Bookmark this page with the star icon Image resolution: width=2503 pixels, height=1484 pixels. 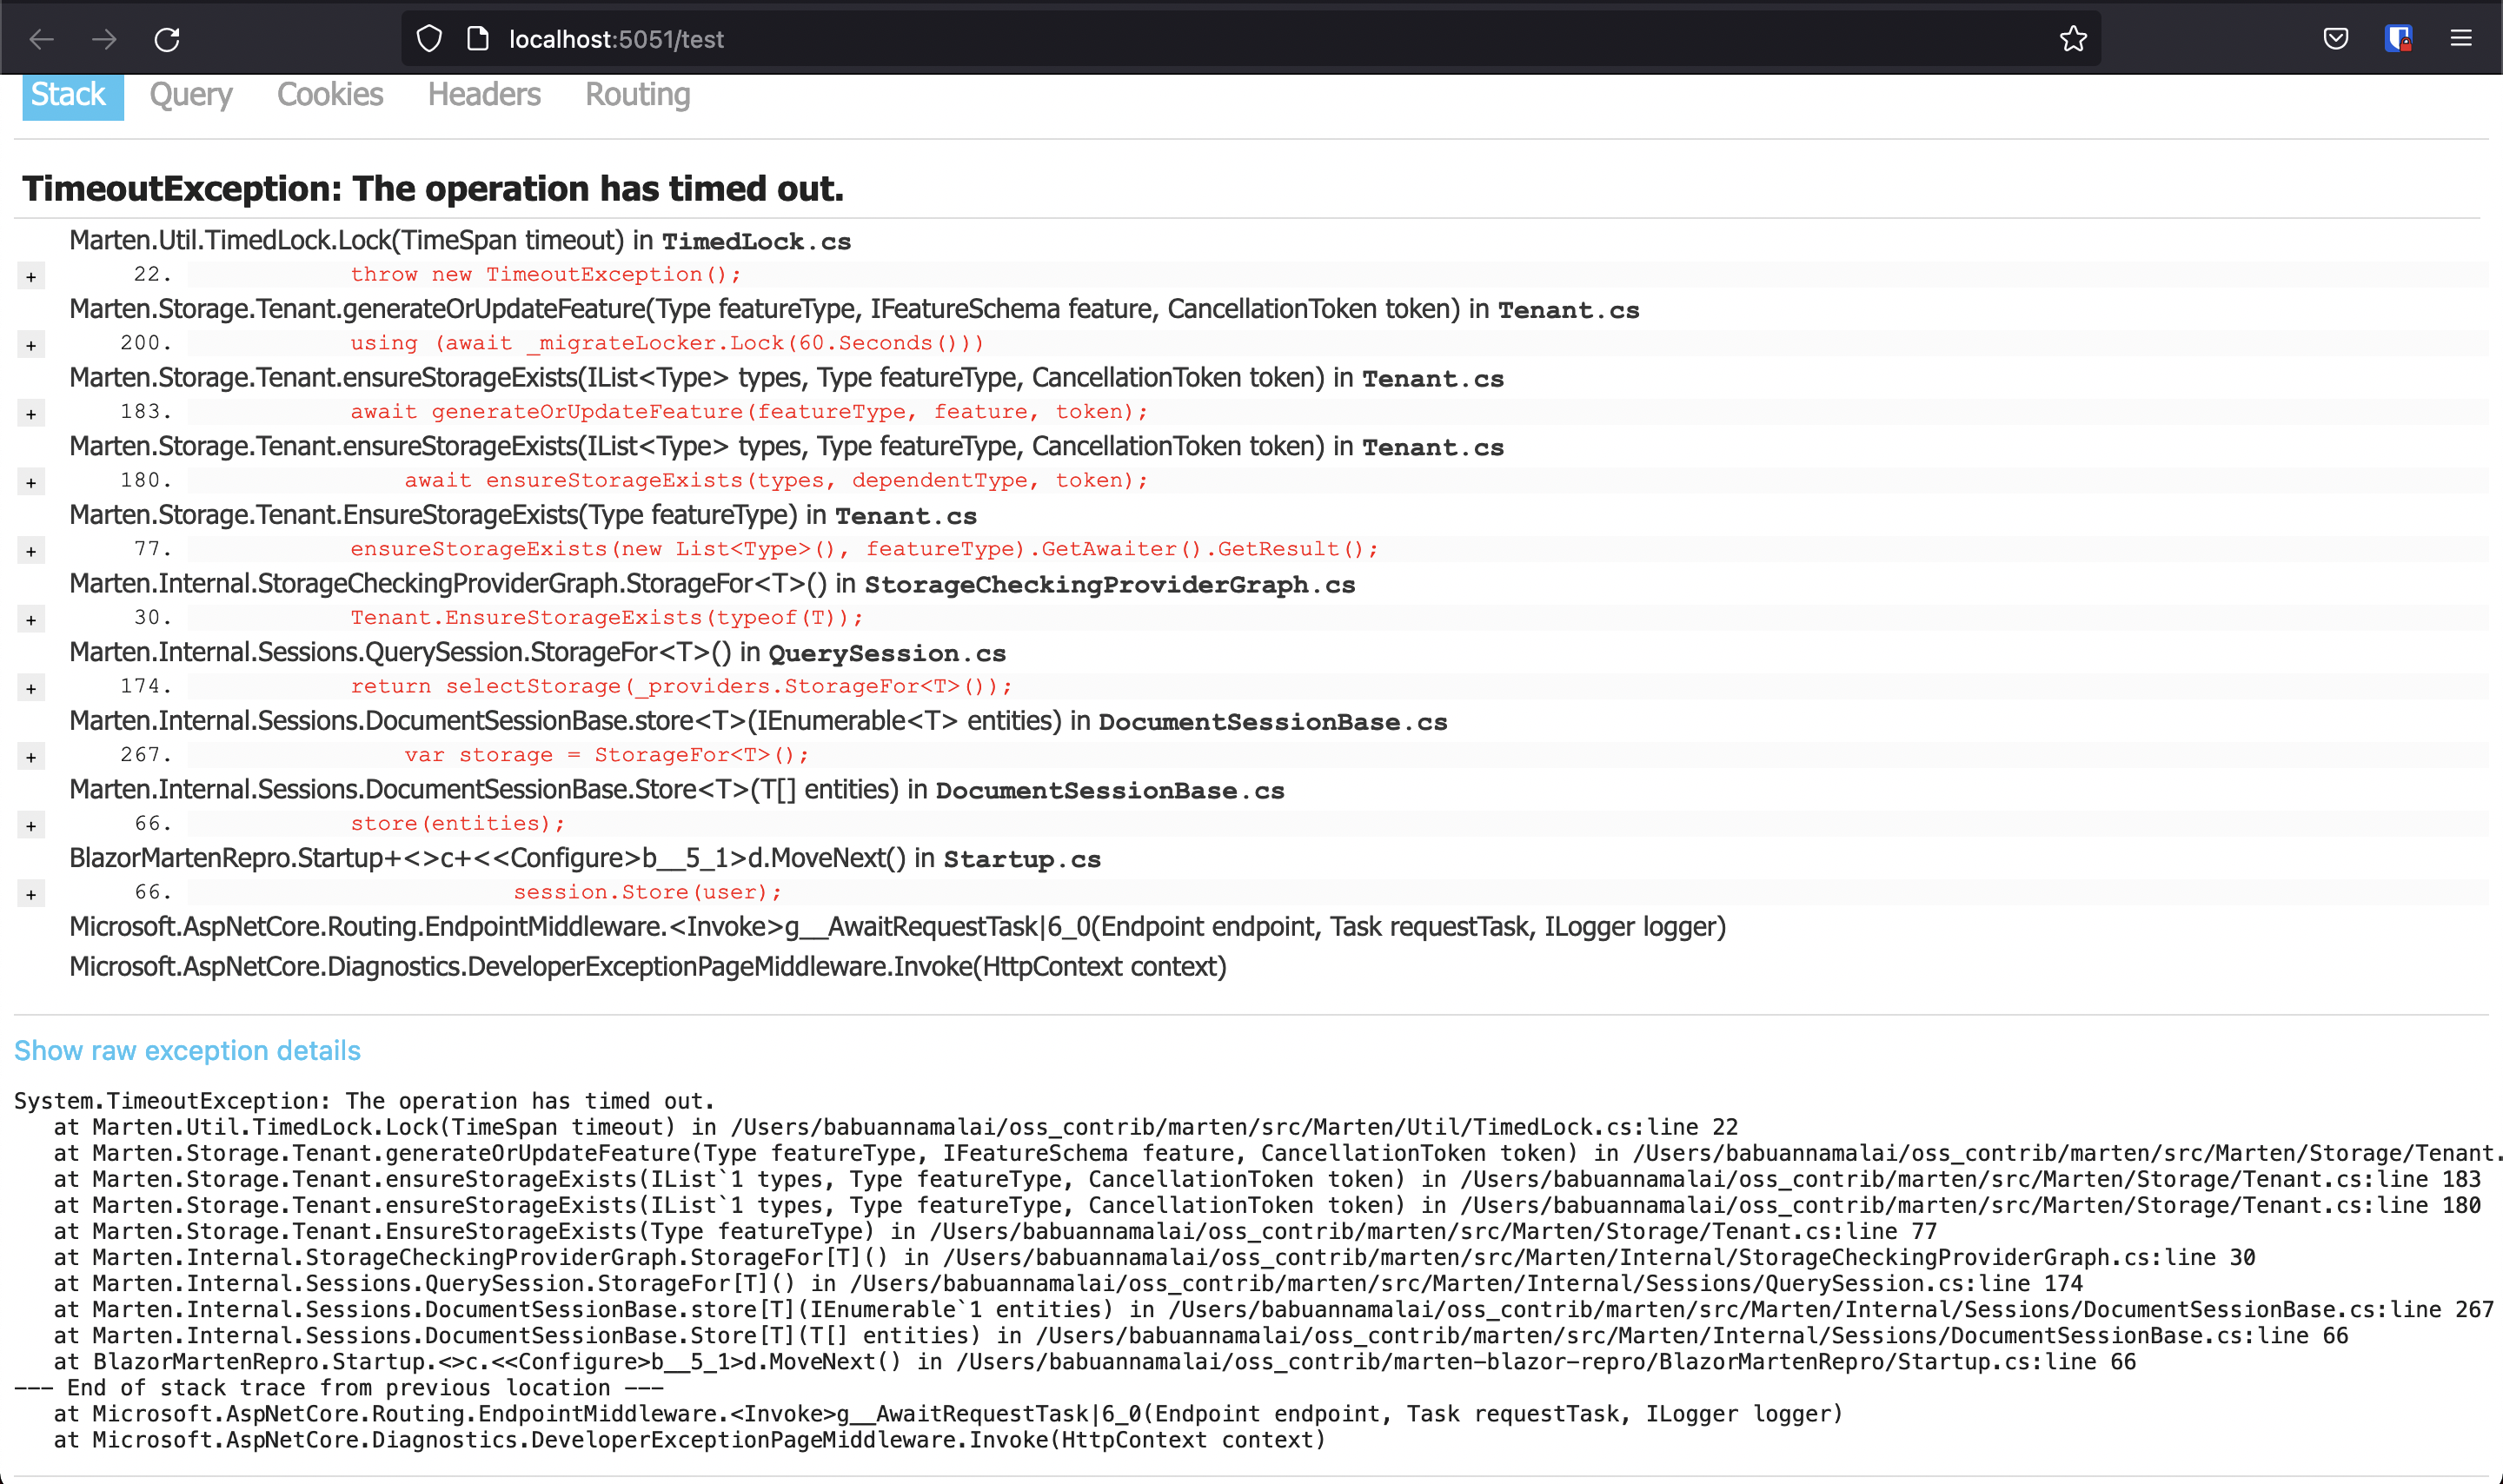[x=2073, y=39]
